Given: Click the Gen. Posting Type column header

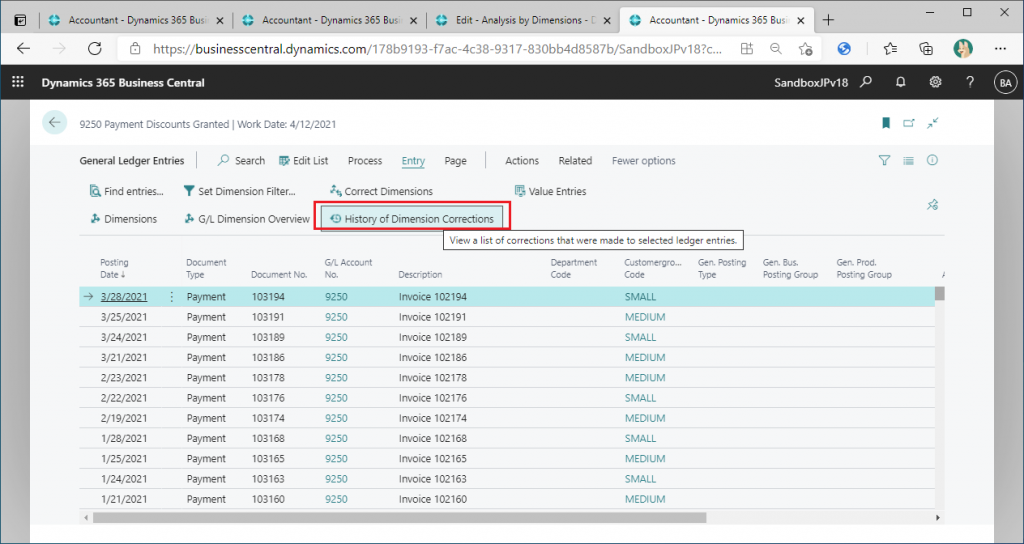Looking at the screenshot, I should click(x=722, y=268).
